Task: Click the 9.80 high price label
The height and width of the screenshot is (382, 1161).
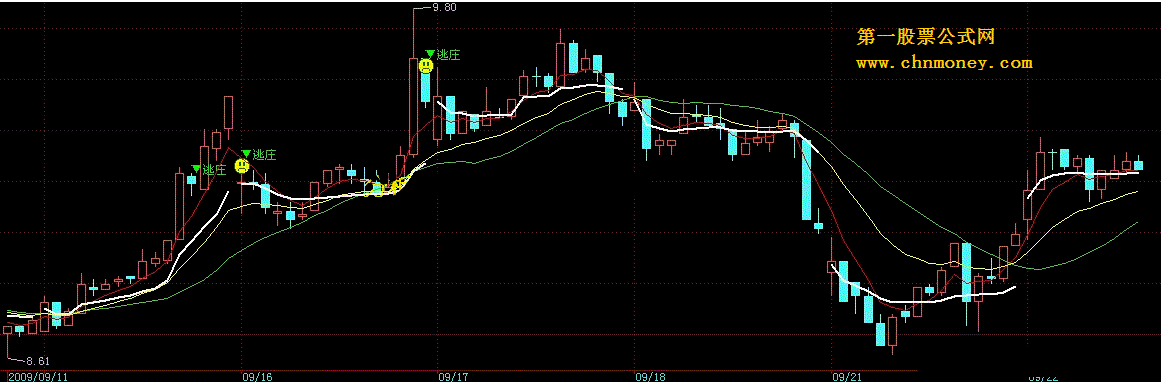Action: pos(444,7)
